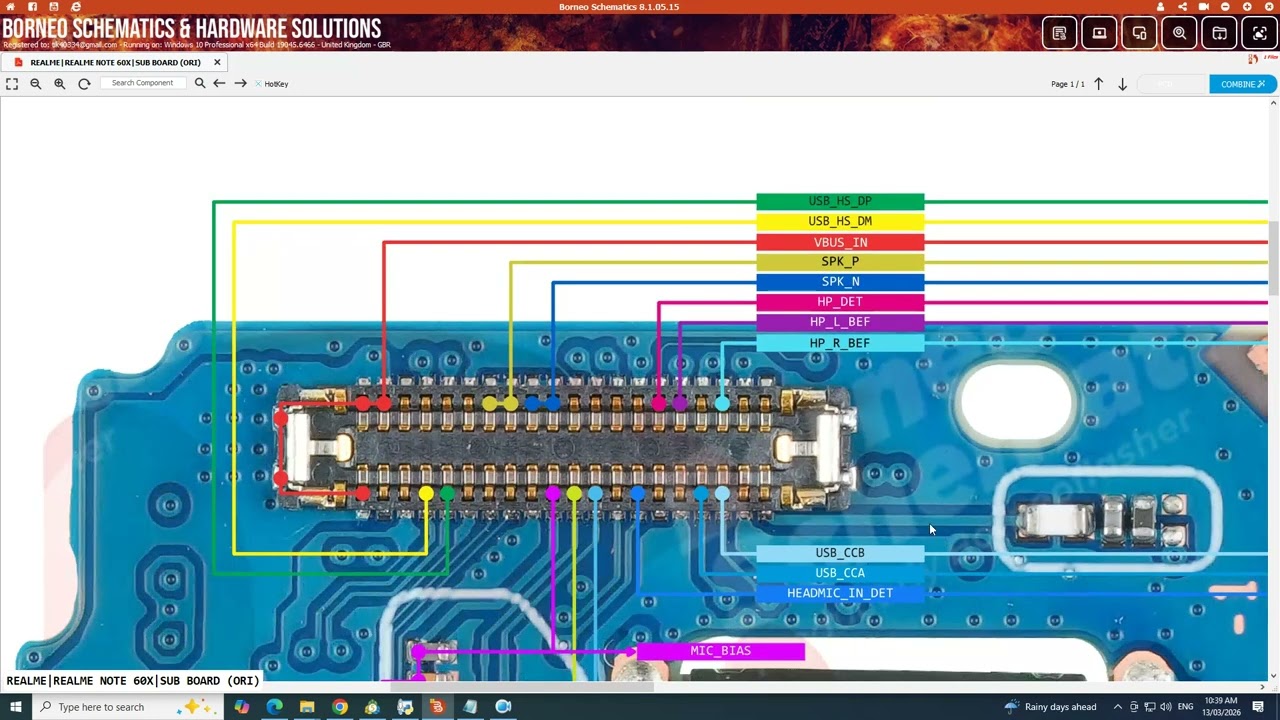The image size is (1280, 720).
Task: Select the fit-to-screen view icon
Action: pos(12,83)
